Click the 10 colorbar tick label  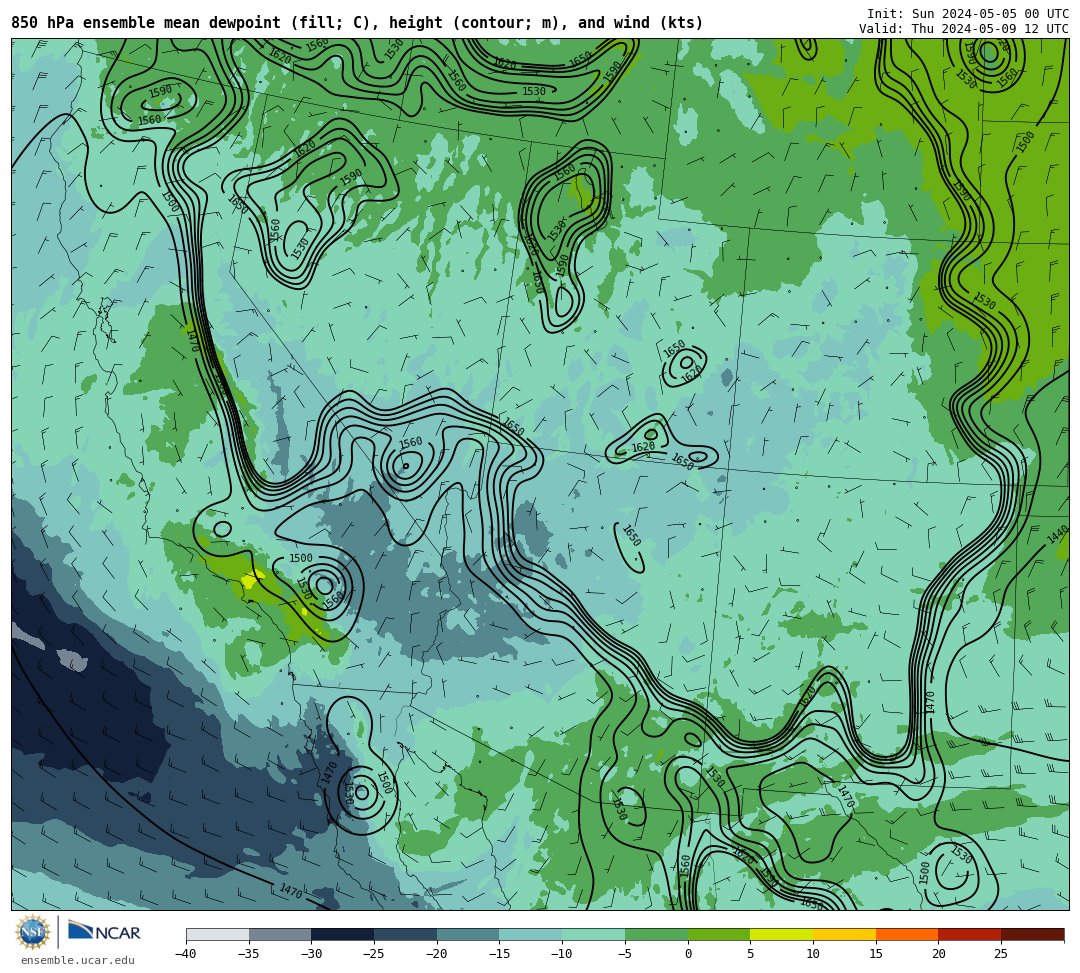click(x=813, y=954)
